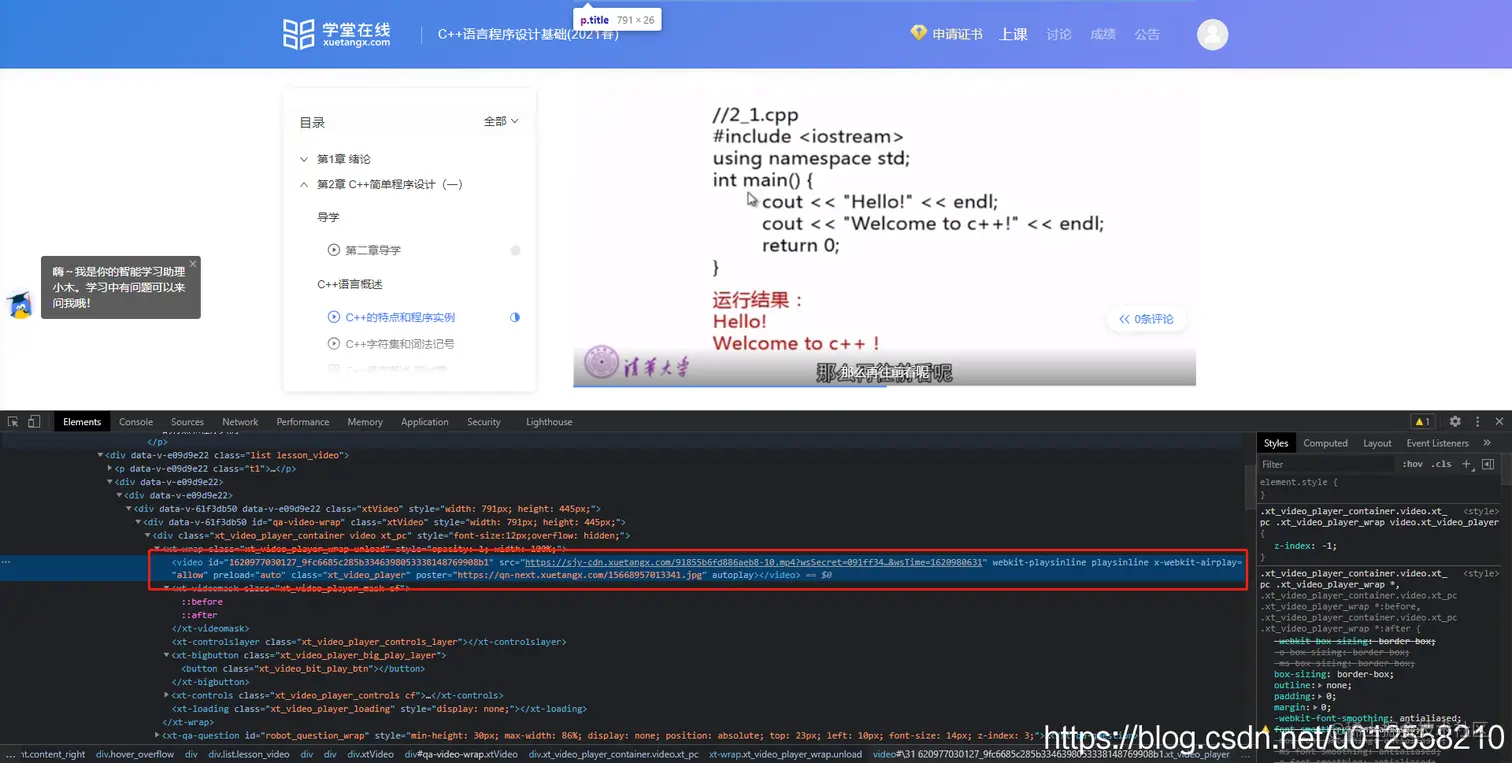
Task: Open the Computed styles tab
Action: [1325, 443]
